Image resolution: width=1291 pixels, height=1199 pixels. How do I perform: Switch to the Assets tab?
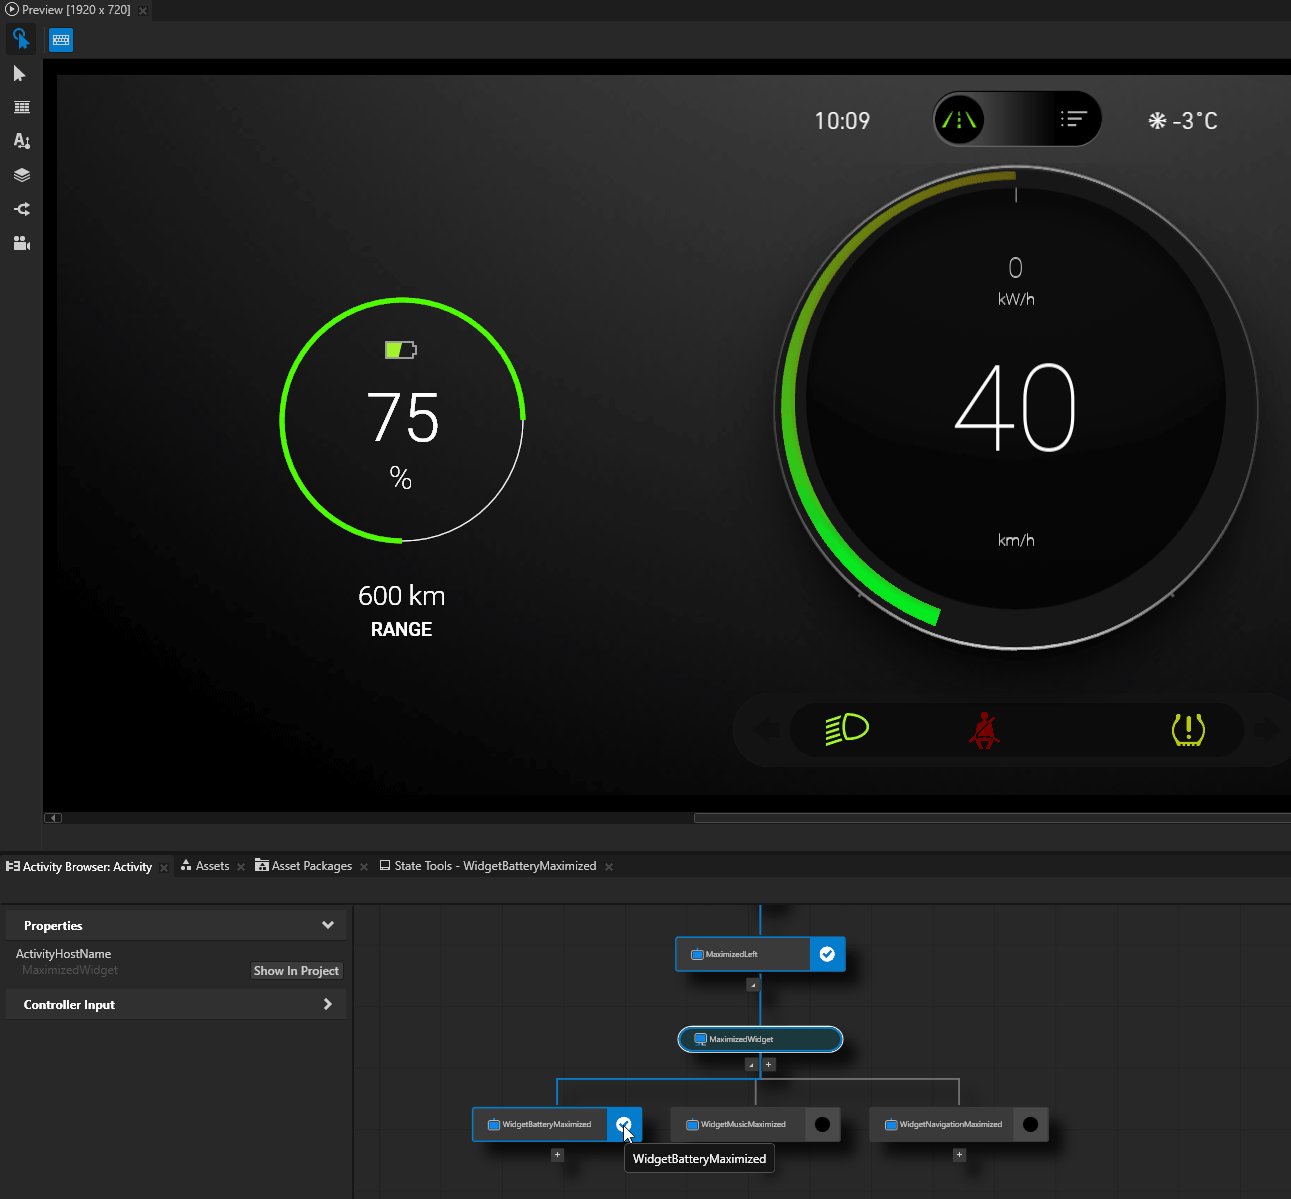point(212,866)
